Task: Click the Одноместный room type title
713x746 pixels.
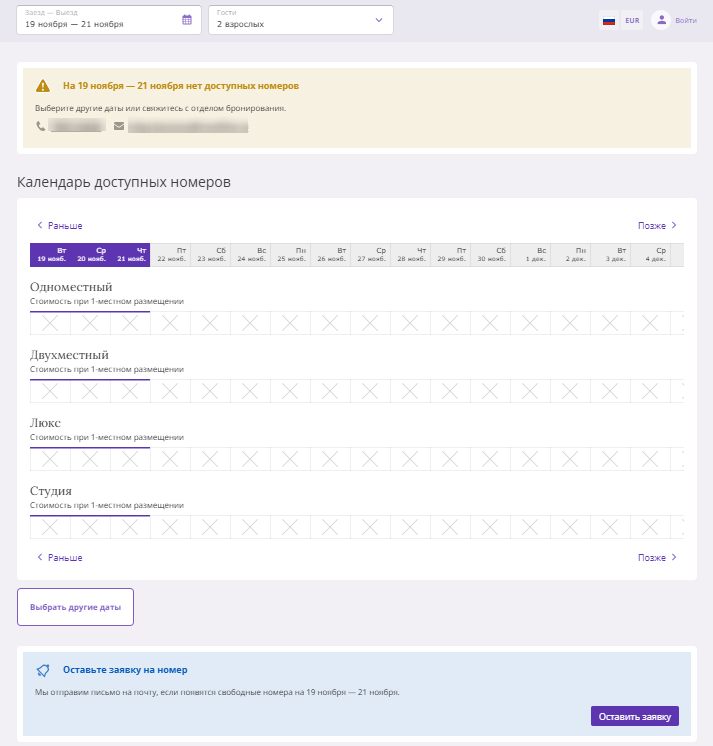Action: click(x=71, y=287)
